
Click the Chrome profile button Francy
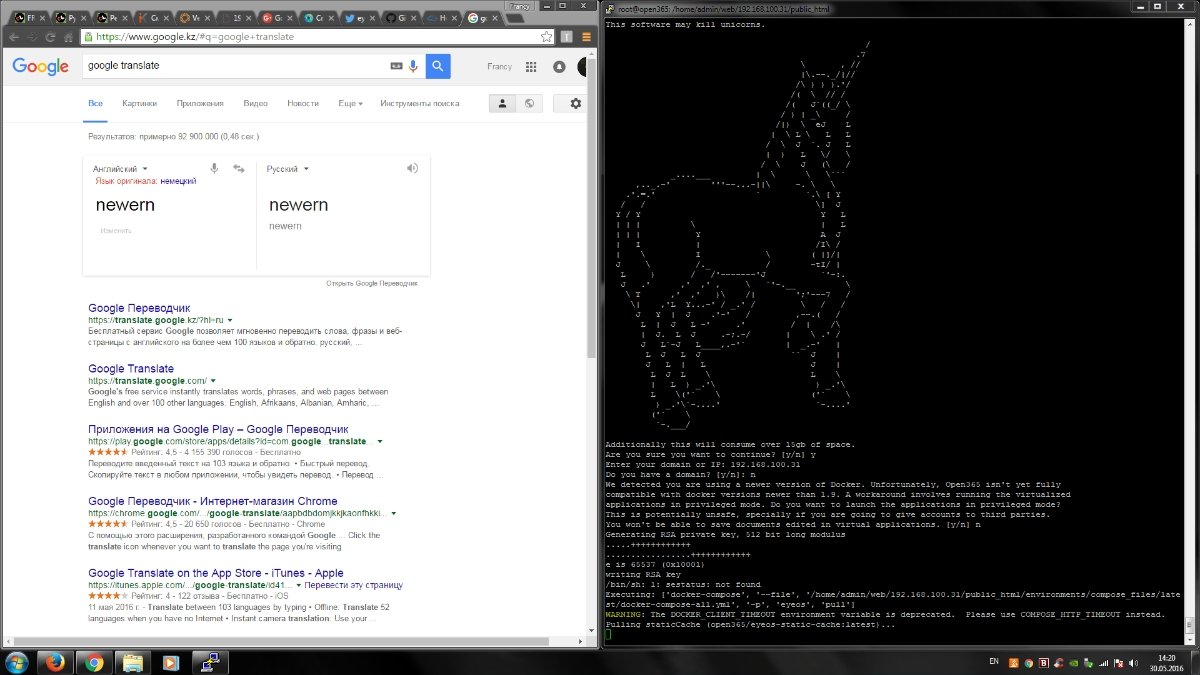pos(520,5)
